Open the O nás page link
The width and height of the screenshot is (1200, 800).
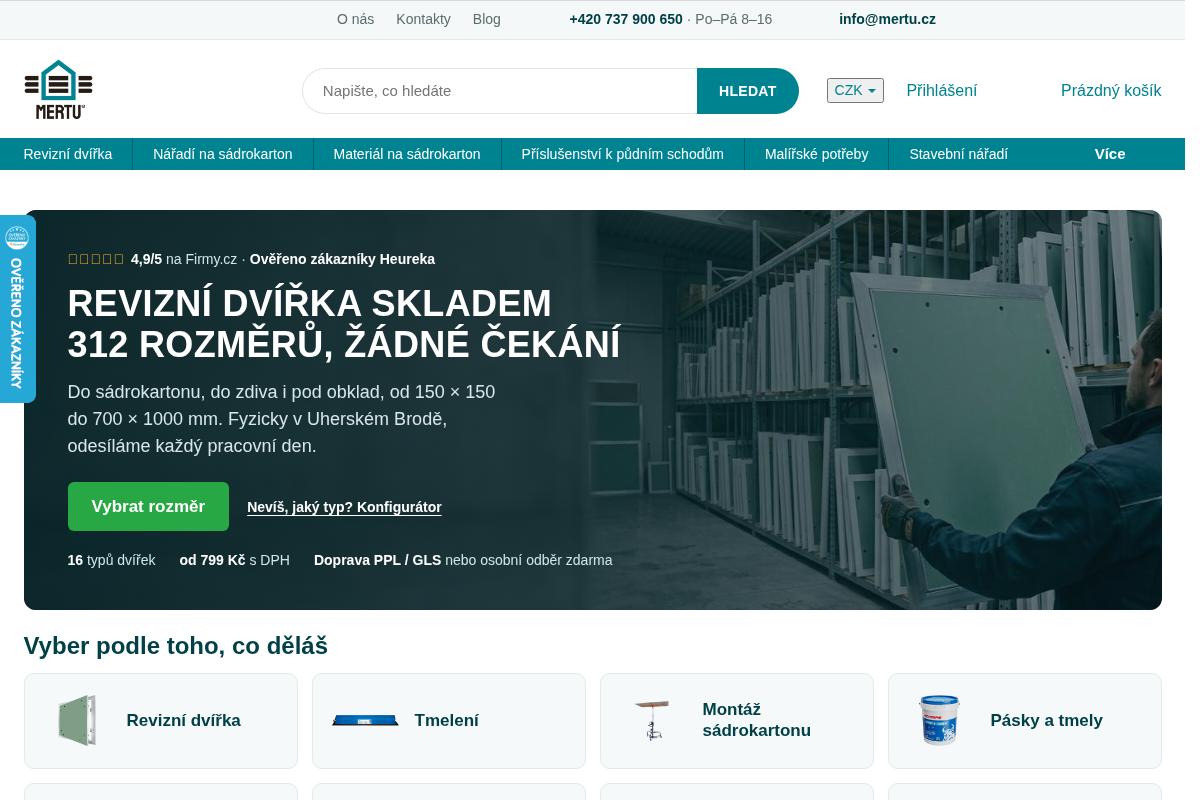(x=355, y=19)
